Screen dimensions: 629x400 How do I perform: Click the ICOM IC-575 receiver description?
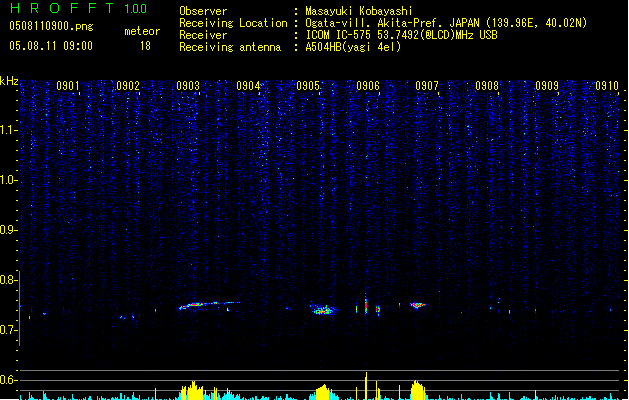tap(401, 35)
